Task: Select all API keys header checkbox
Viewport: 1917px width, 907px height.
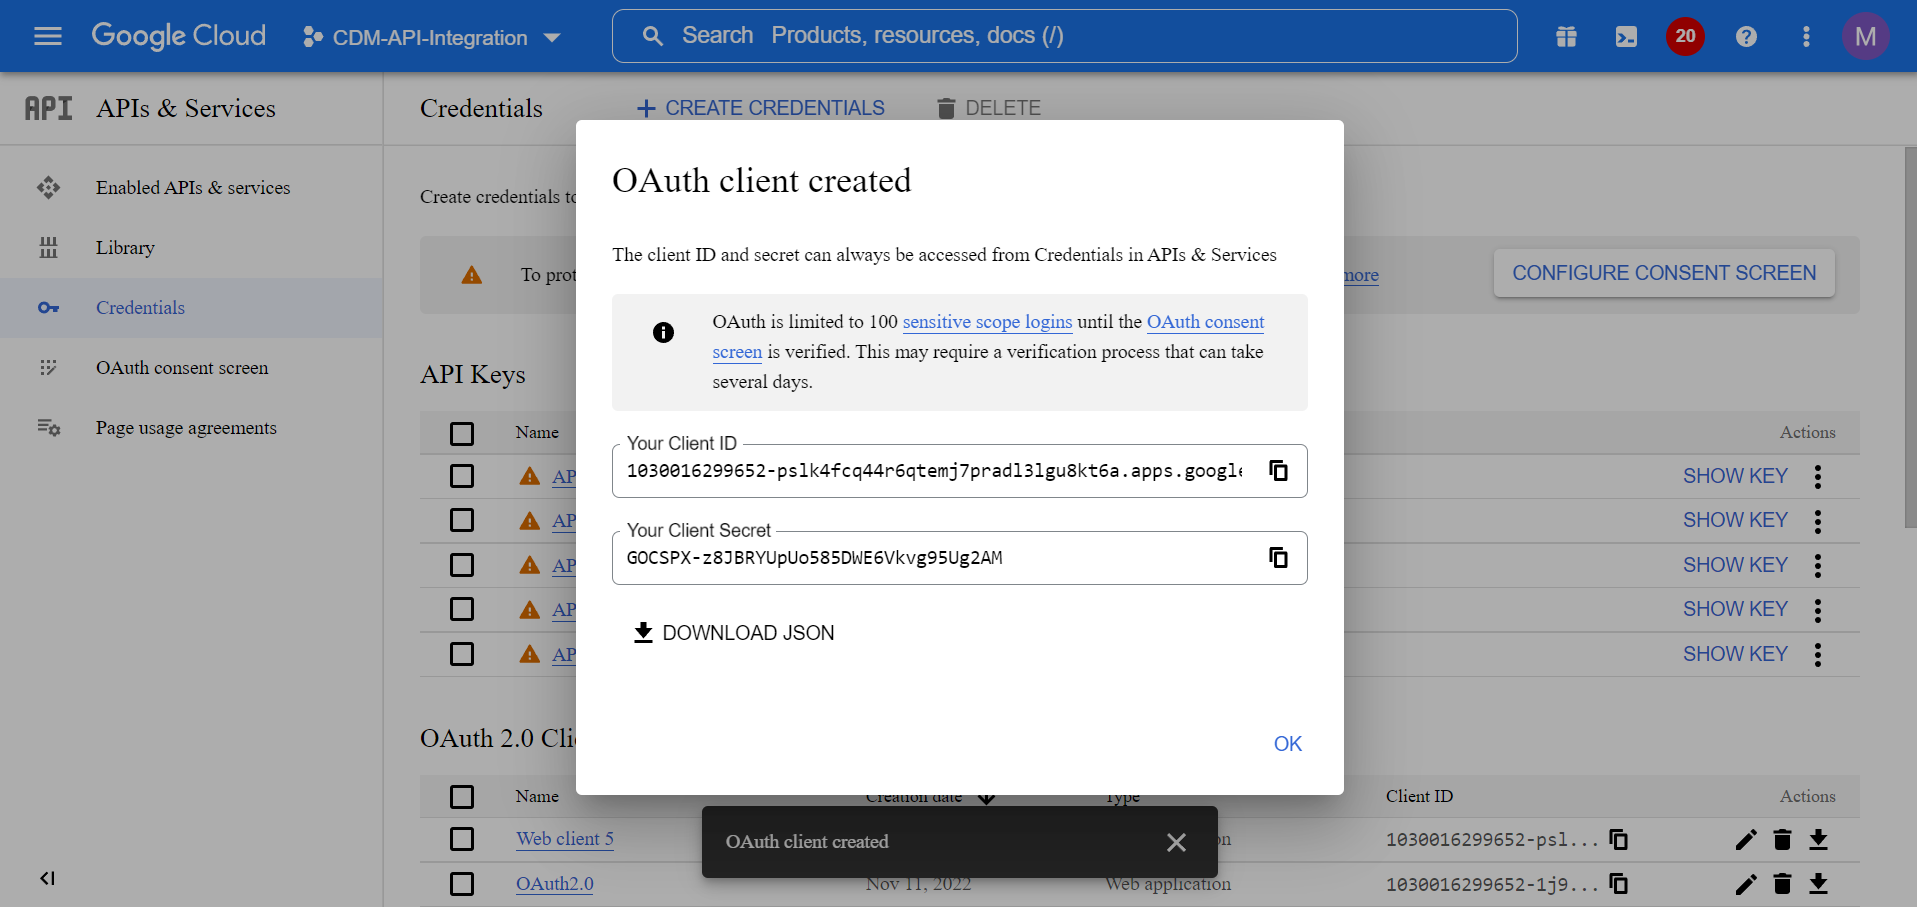Action: (x=462, y=433)
